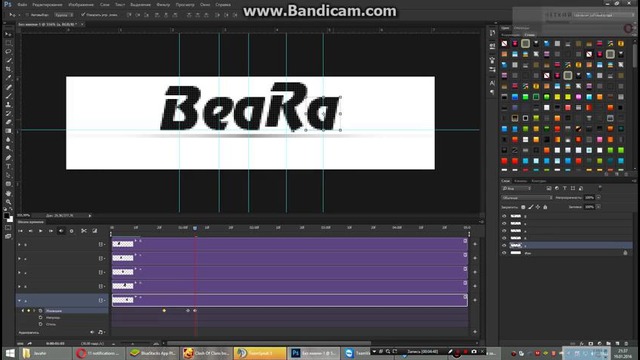Viewport: 640px width, 360px height.
Task: Select the Gradient tool
Action: pyautogui.click(x=8, y=131)
